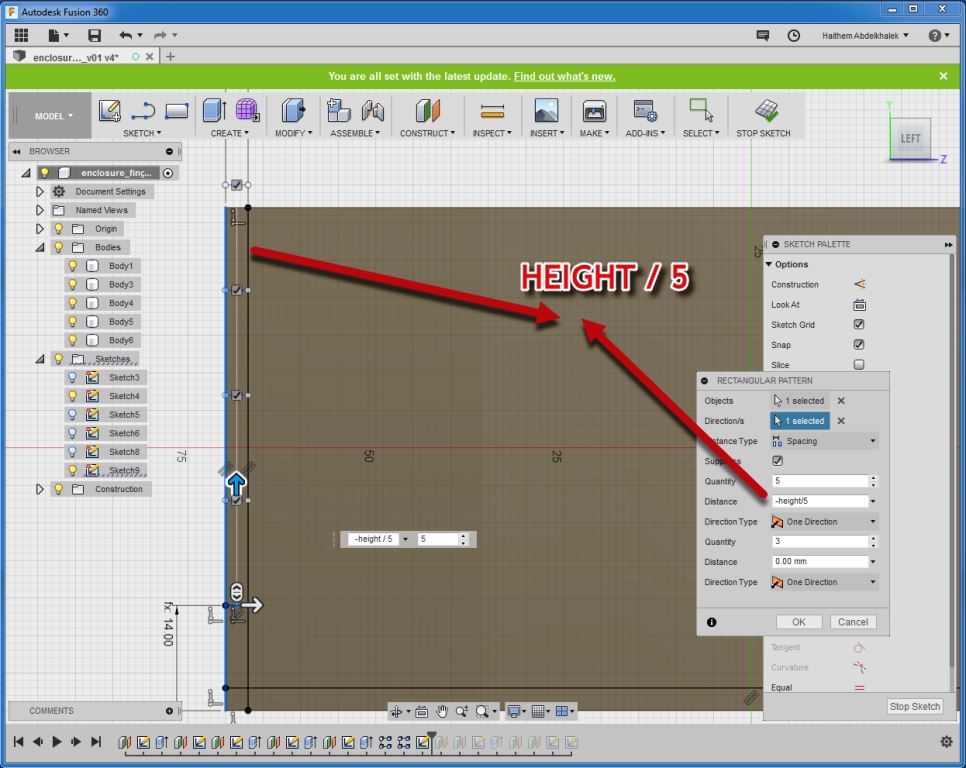Expand the Construction folder in browser
Viewport: 966px width, 768px height.
39,489
